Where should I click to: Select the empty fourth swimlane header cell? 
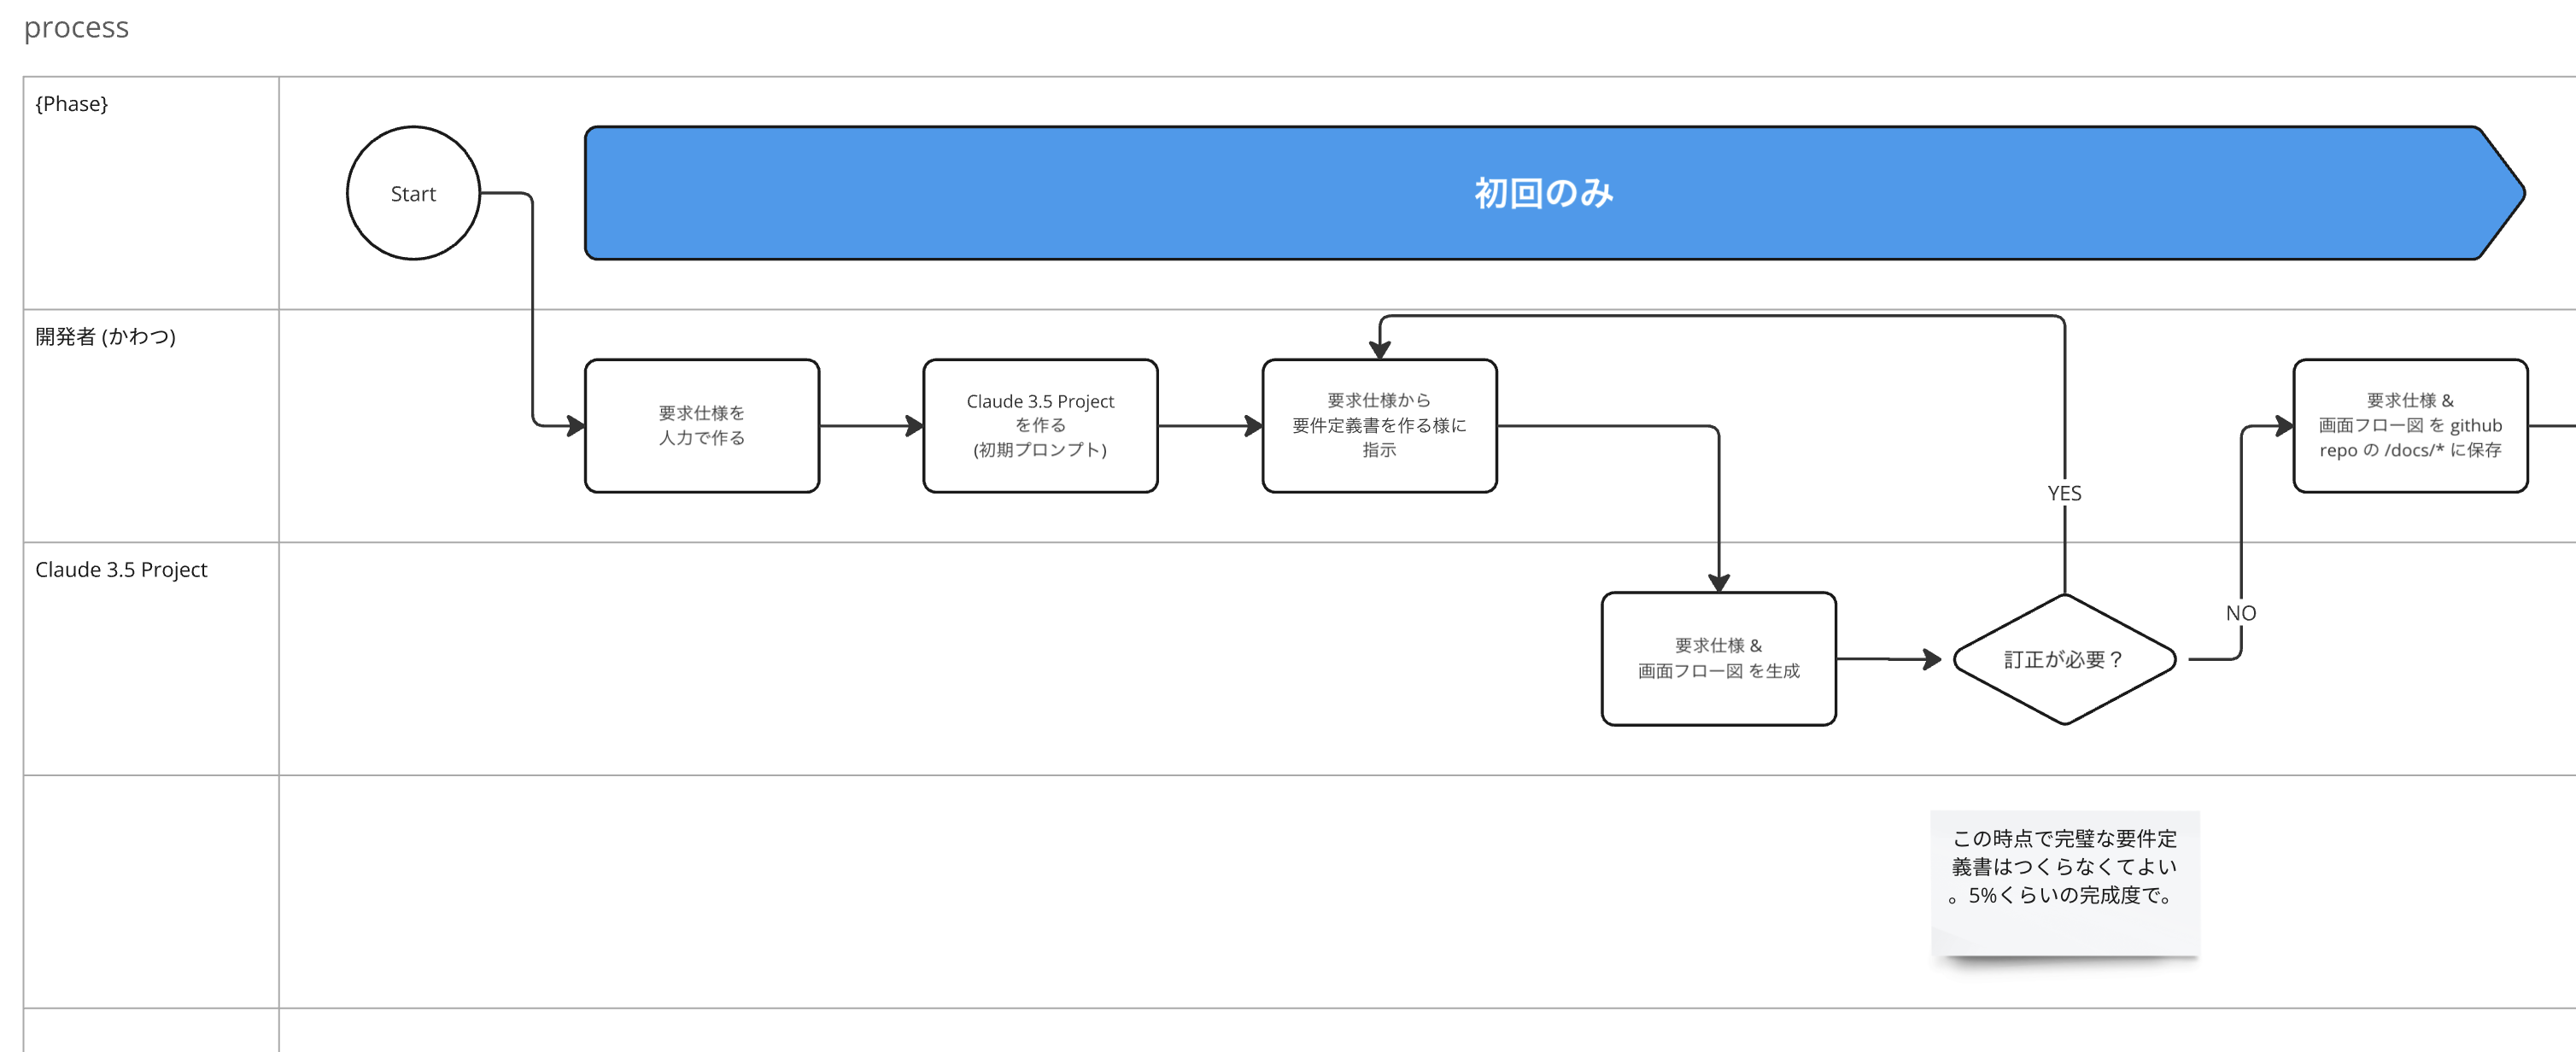point(150,891)
